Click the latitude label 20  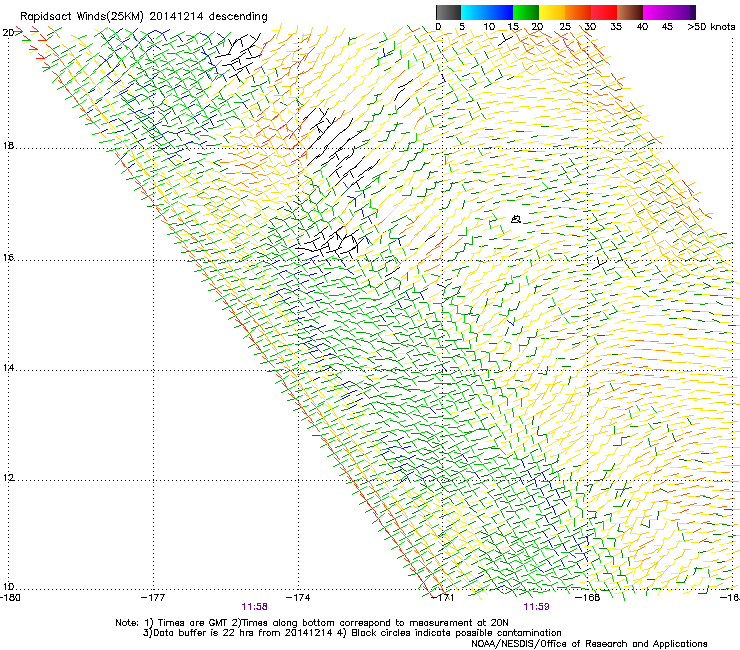click(8, 33)
